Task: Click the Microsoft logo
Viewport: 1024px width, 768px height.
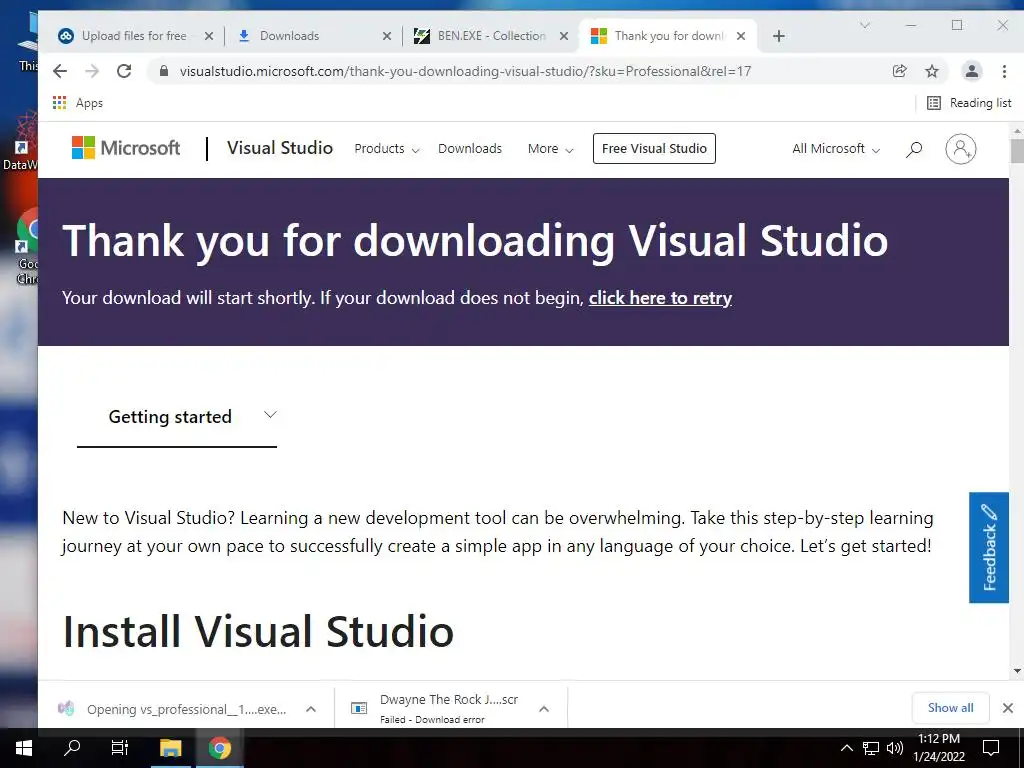Action: coord(125,148)
